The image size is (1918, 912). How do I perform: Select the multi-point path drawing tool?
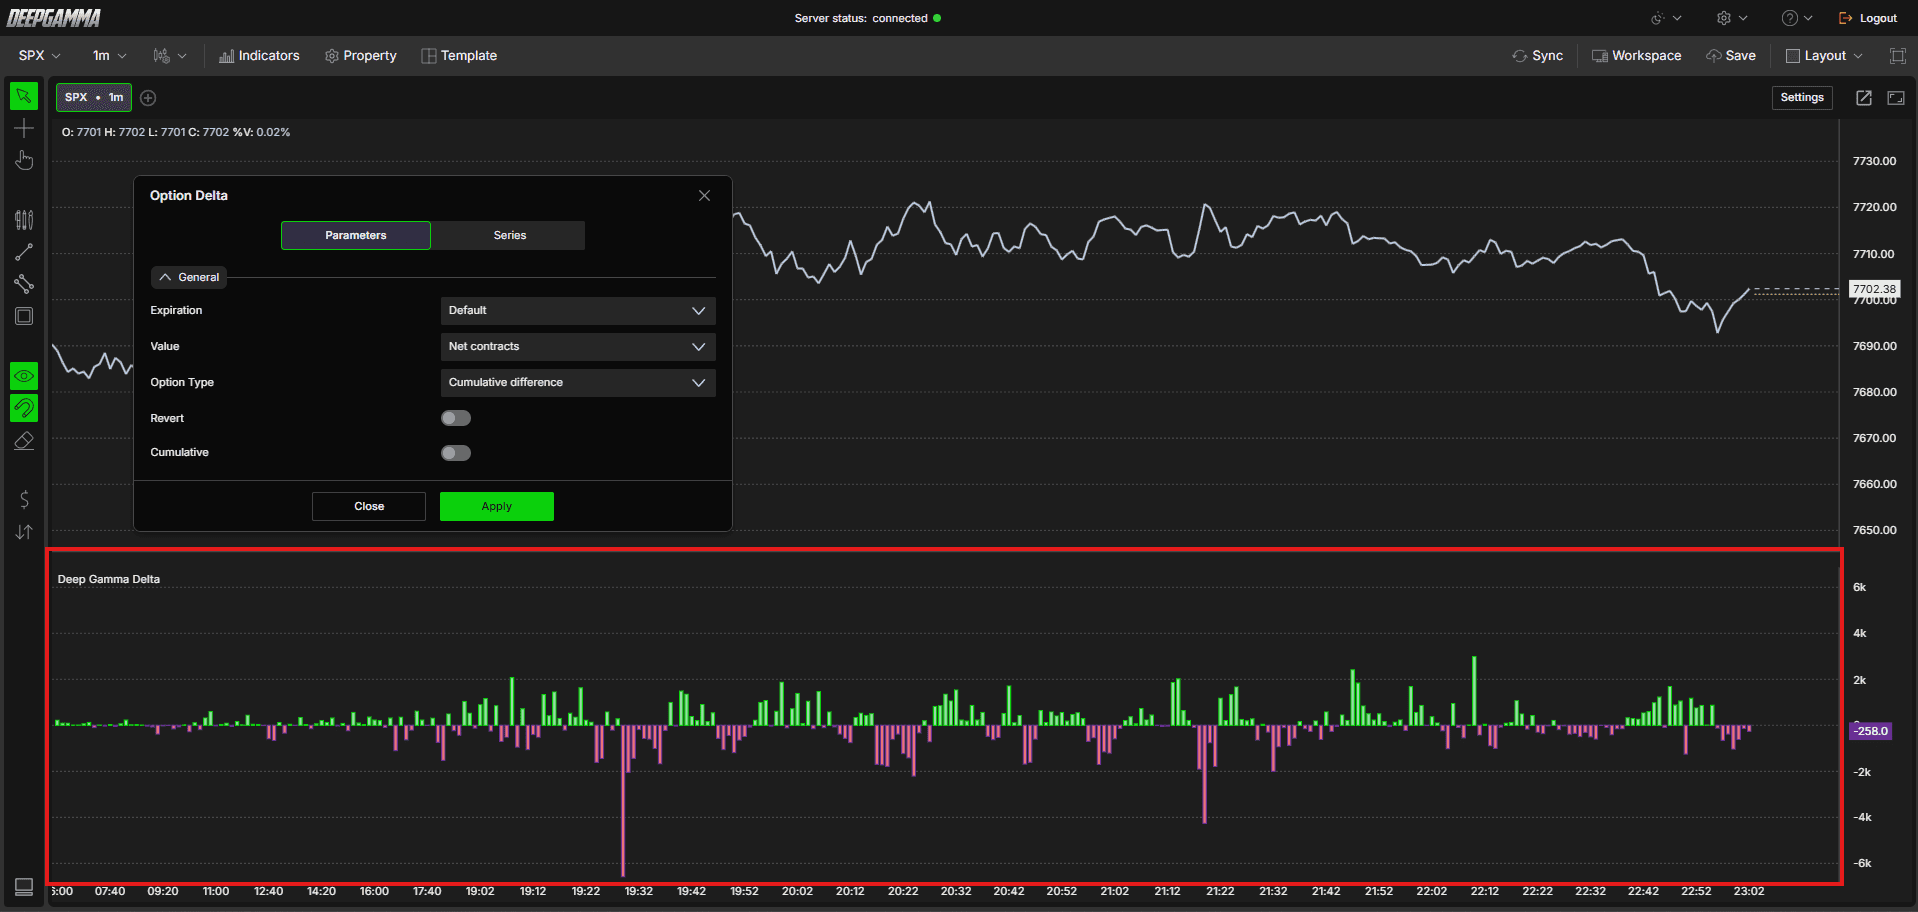[24, 284]
